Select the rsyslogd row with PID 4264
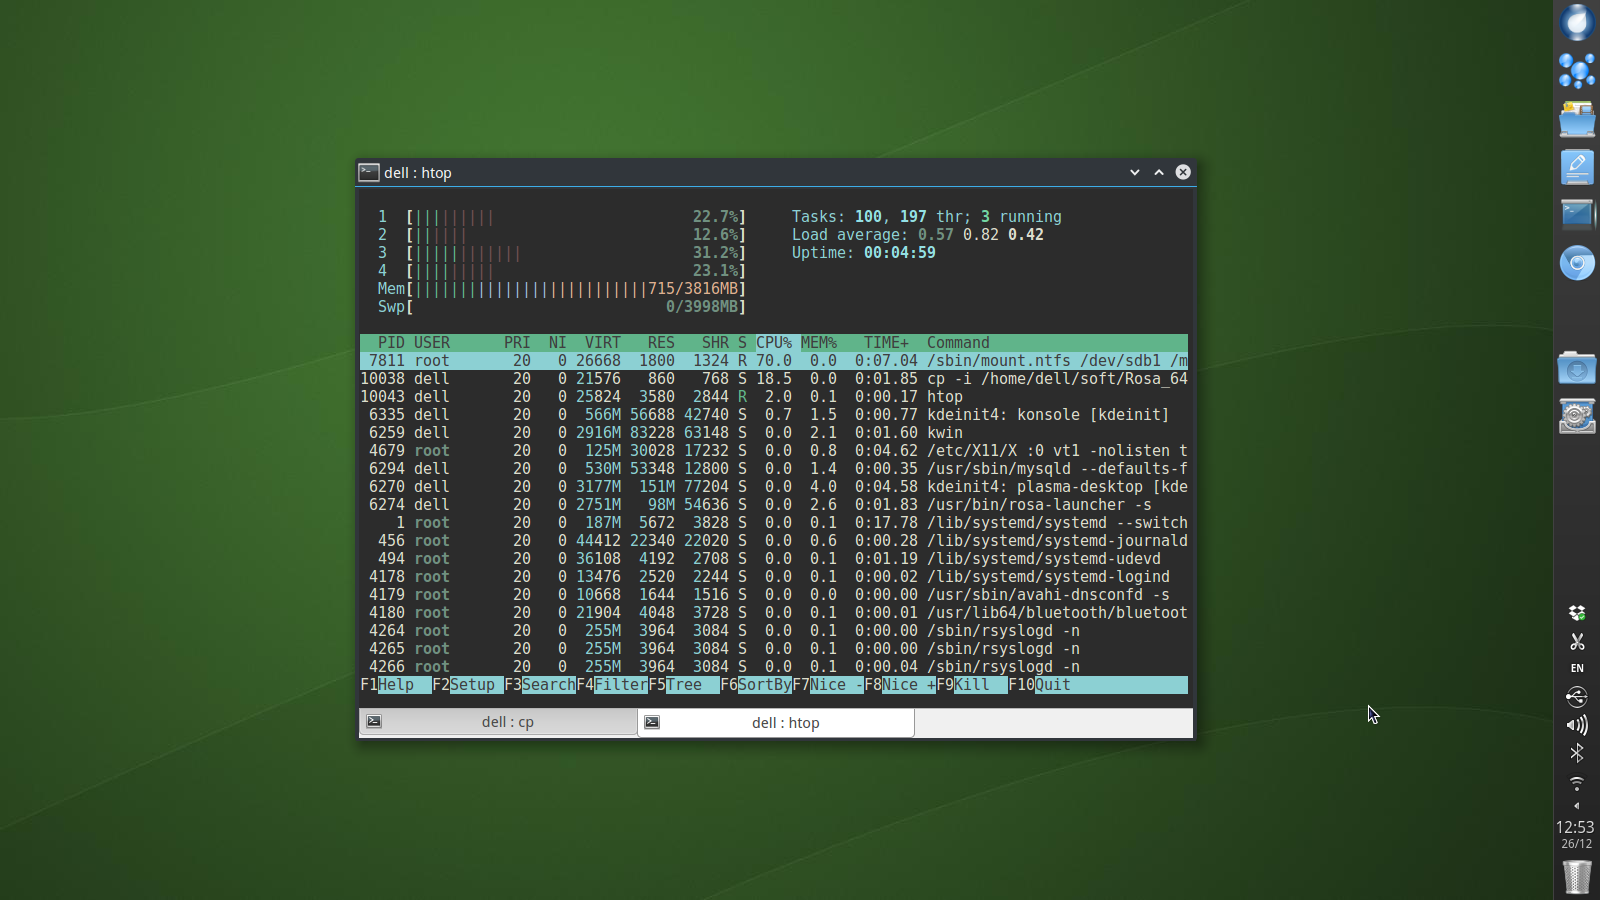The image size is (1600, 900). 774,631
